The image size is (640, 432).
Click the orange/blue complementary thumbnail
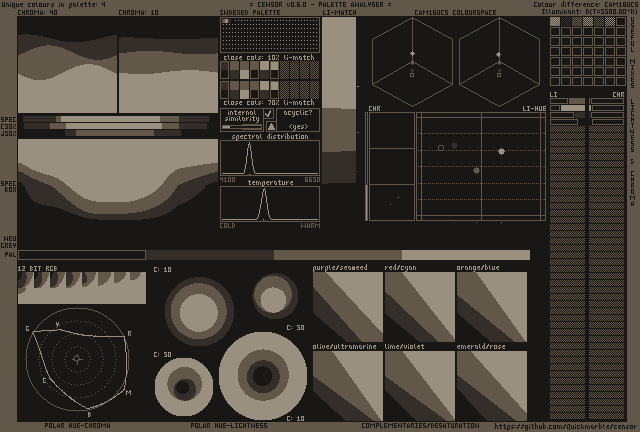pos(492,307)
